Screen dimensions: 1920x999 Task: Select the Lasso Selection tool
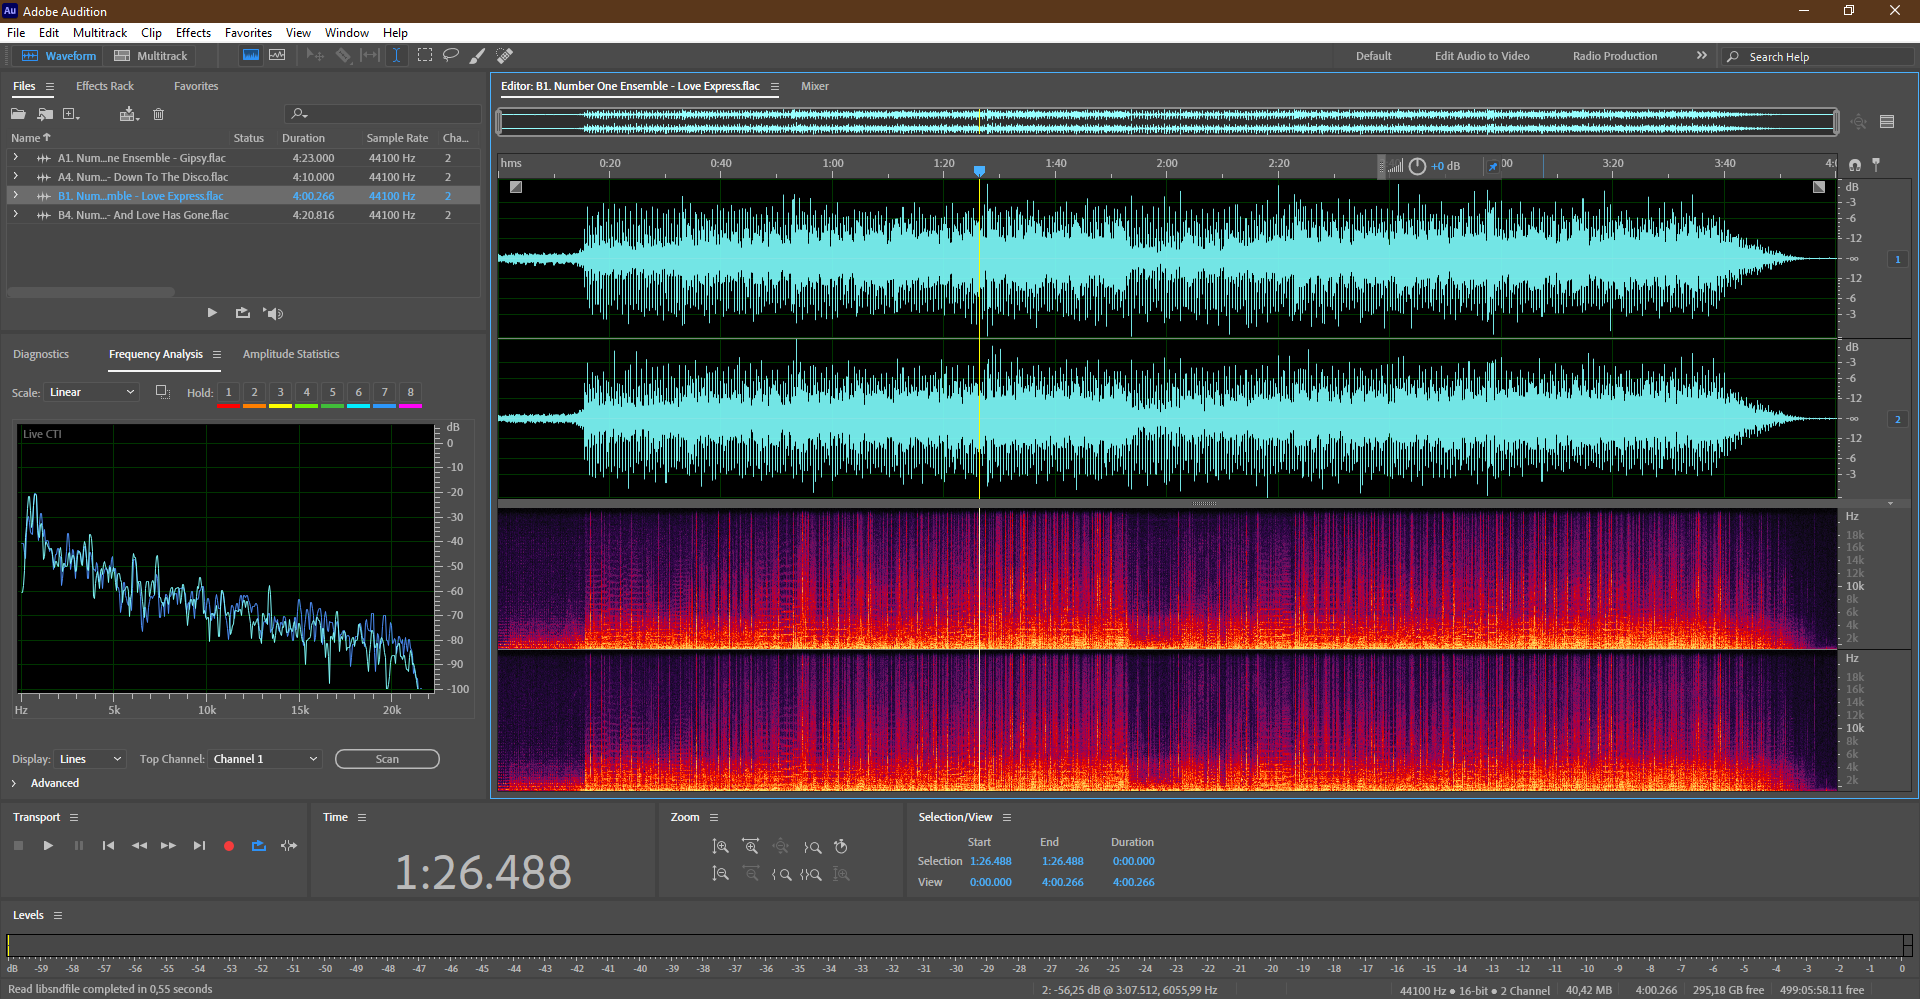451,56
